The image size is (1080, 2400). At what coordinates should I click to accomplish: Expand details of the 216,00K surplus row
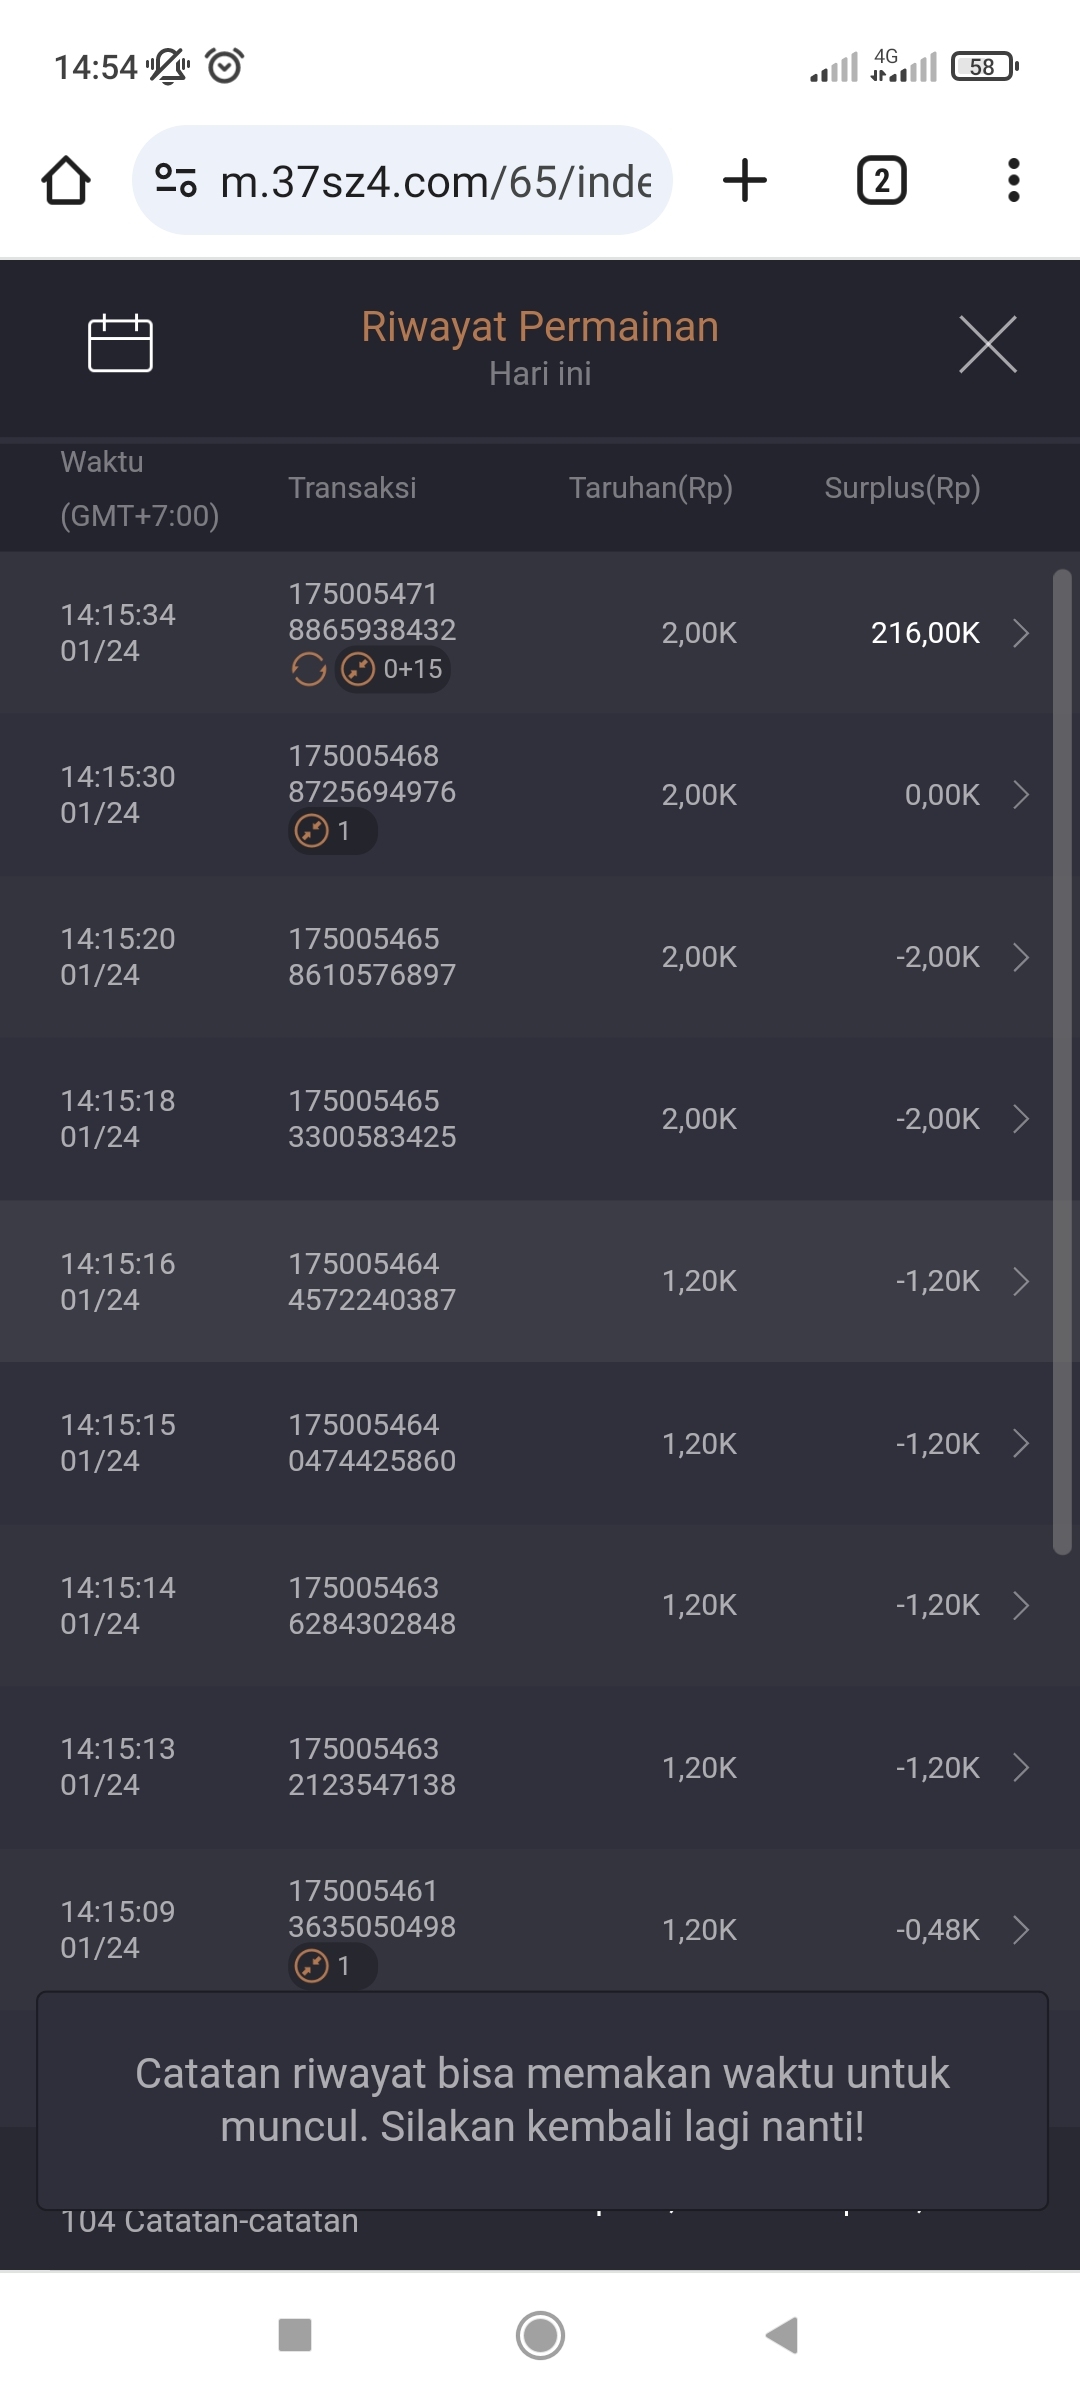coord(1020,633)
